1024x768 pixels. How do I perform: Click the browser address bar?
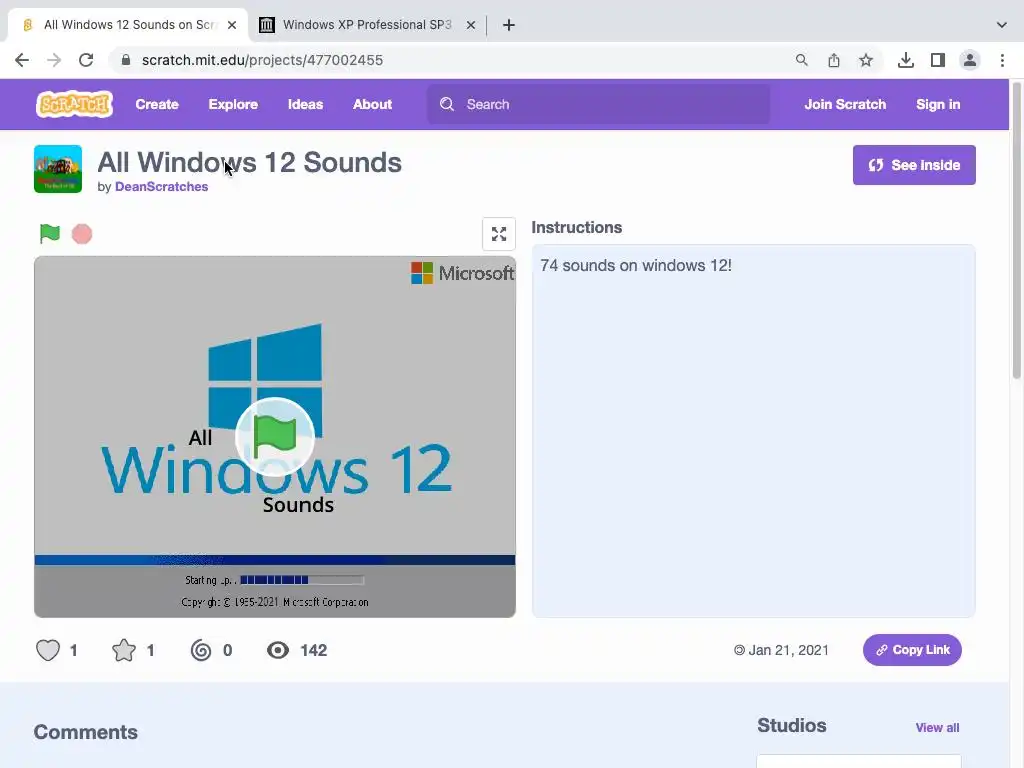[451, 60]
